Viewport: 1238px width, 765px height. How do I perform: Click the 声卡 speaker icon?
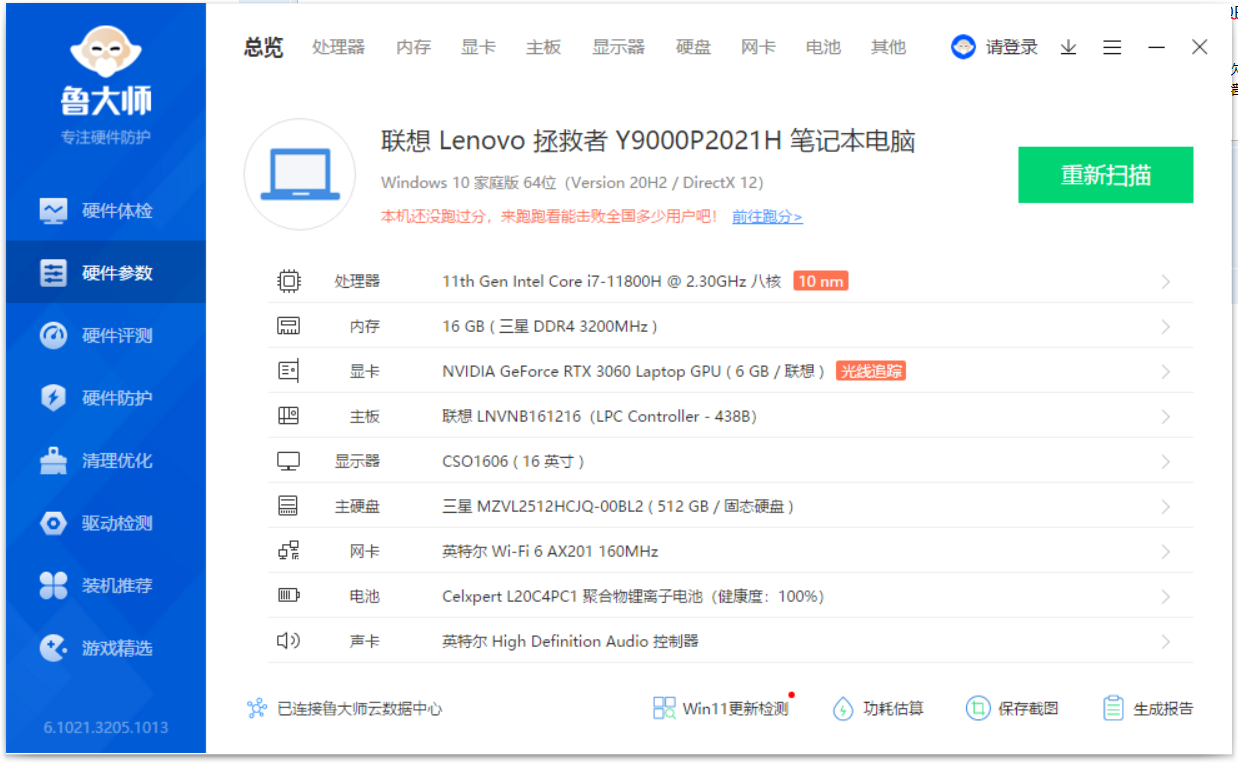(x=288, y=641)
